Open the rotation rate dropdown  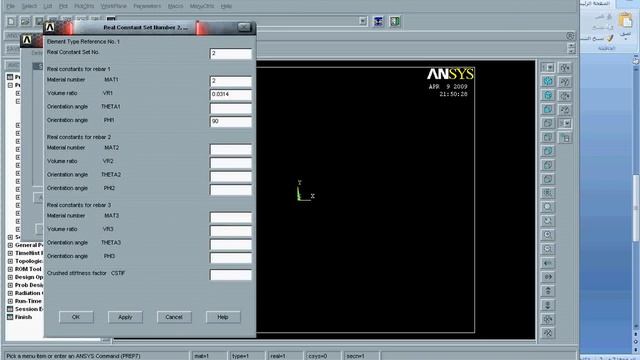click(565, 123)
